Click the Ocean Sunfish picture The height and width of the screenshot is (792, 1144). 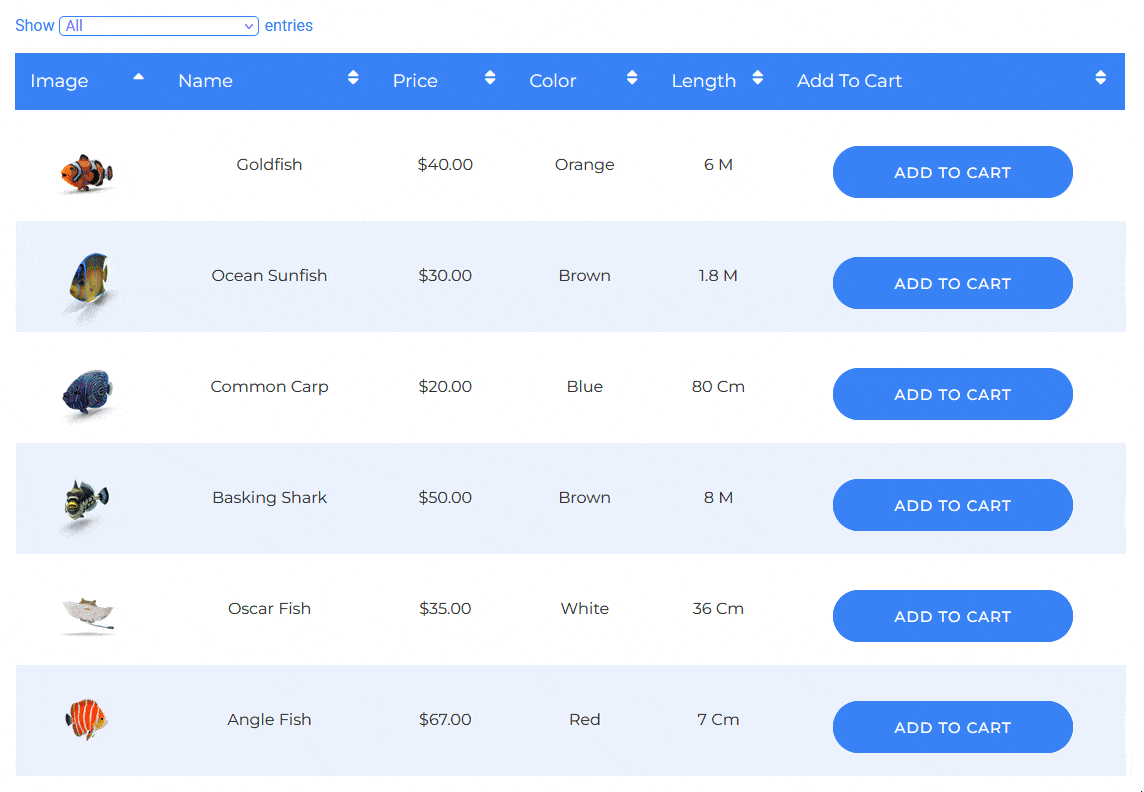pos(87,277)
